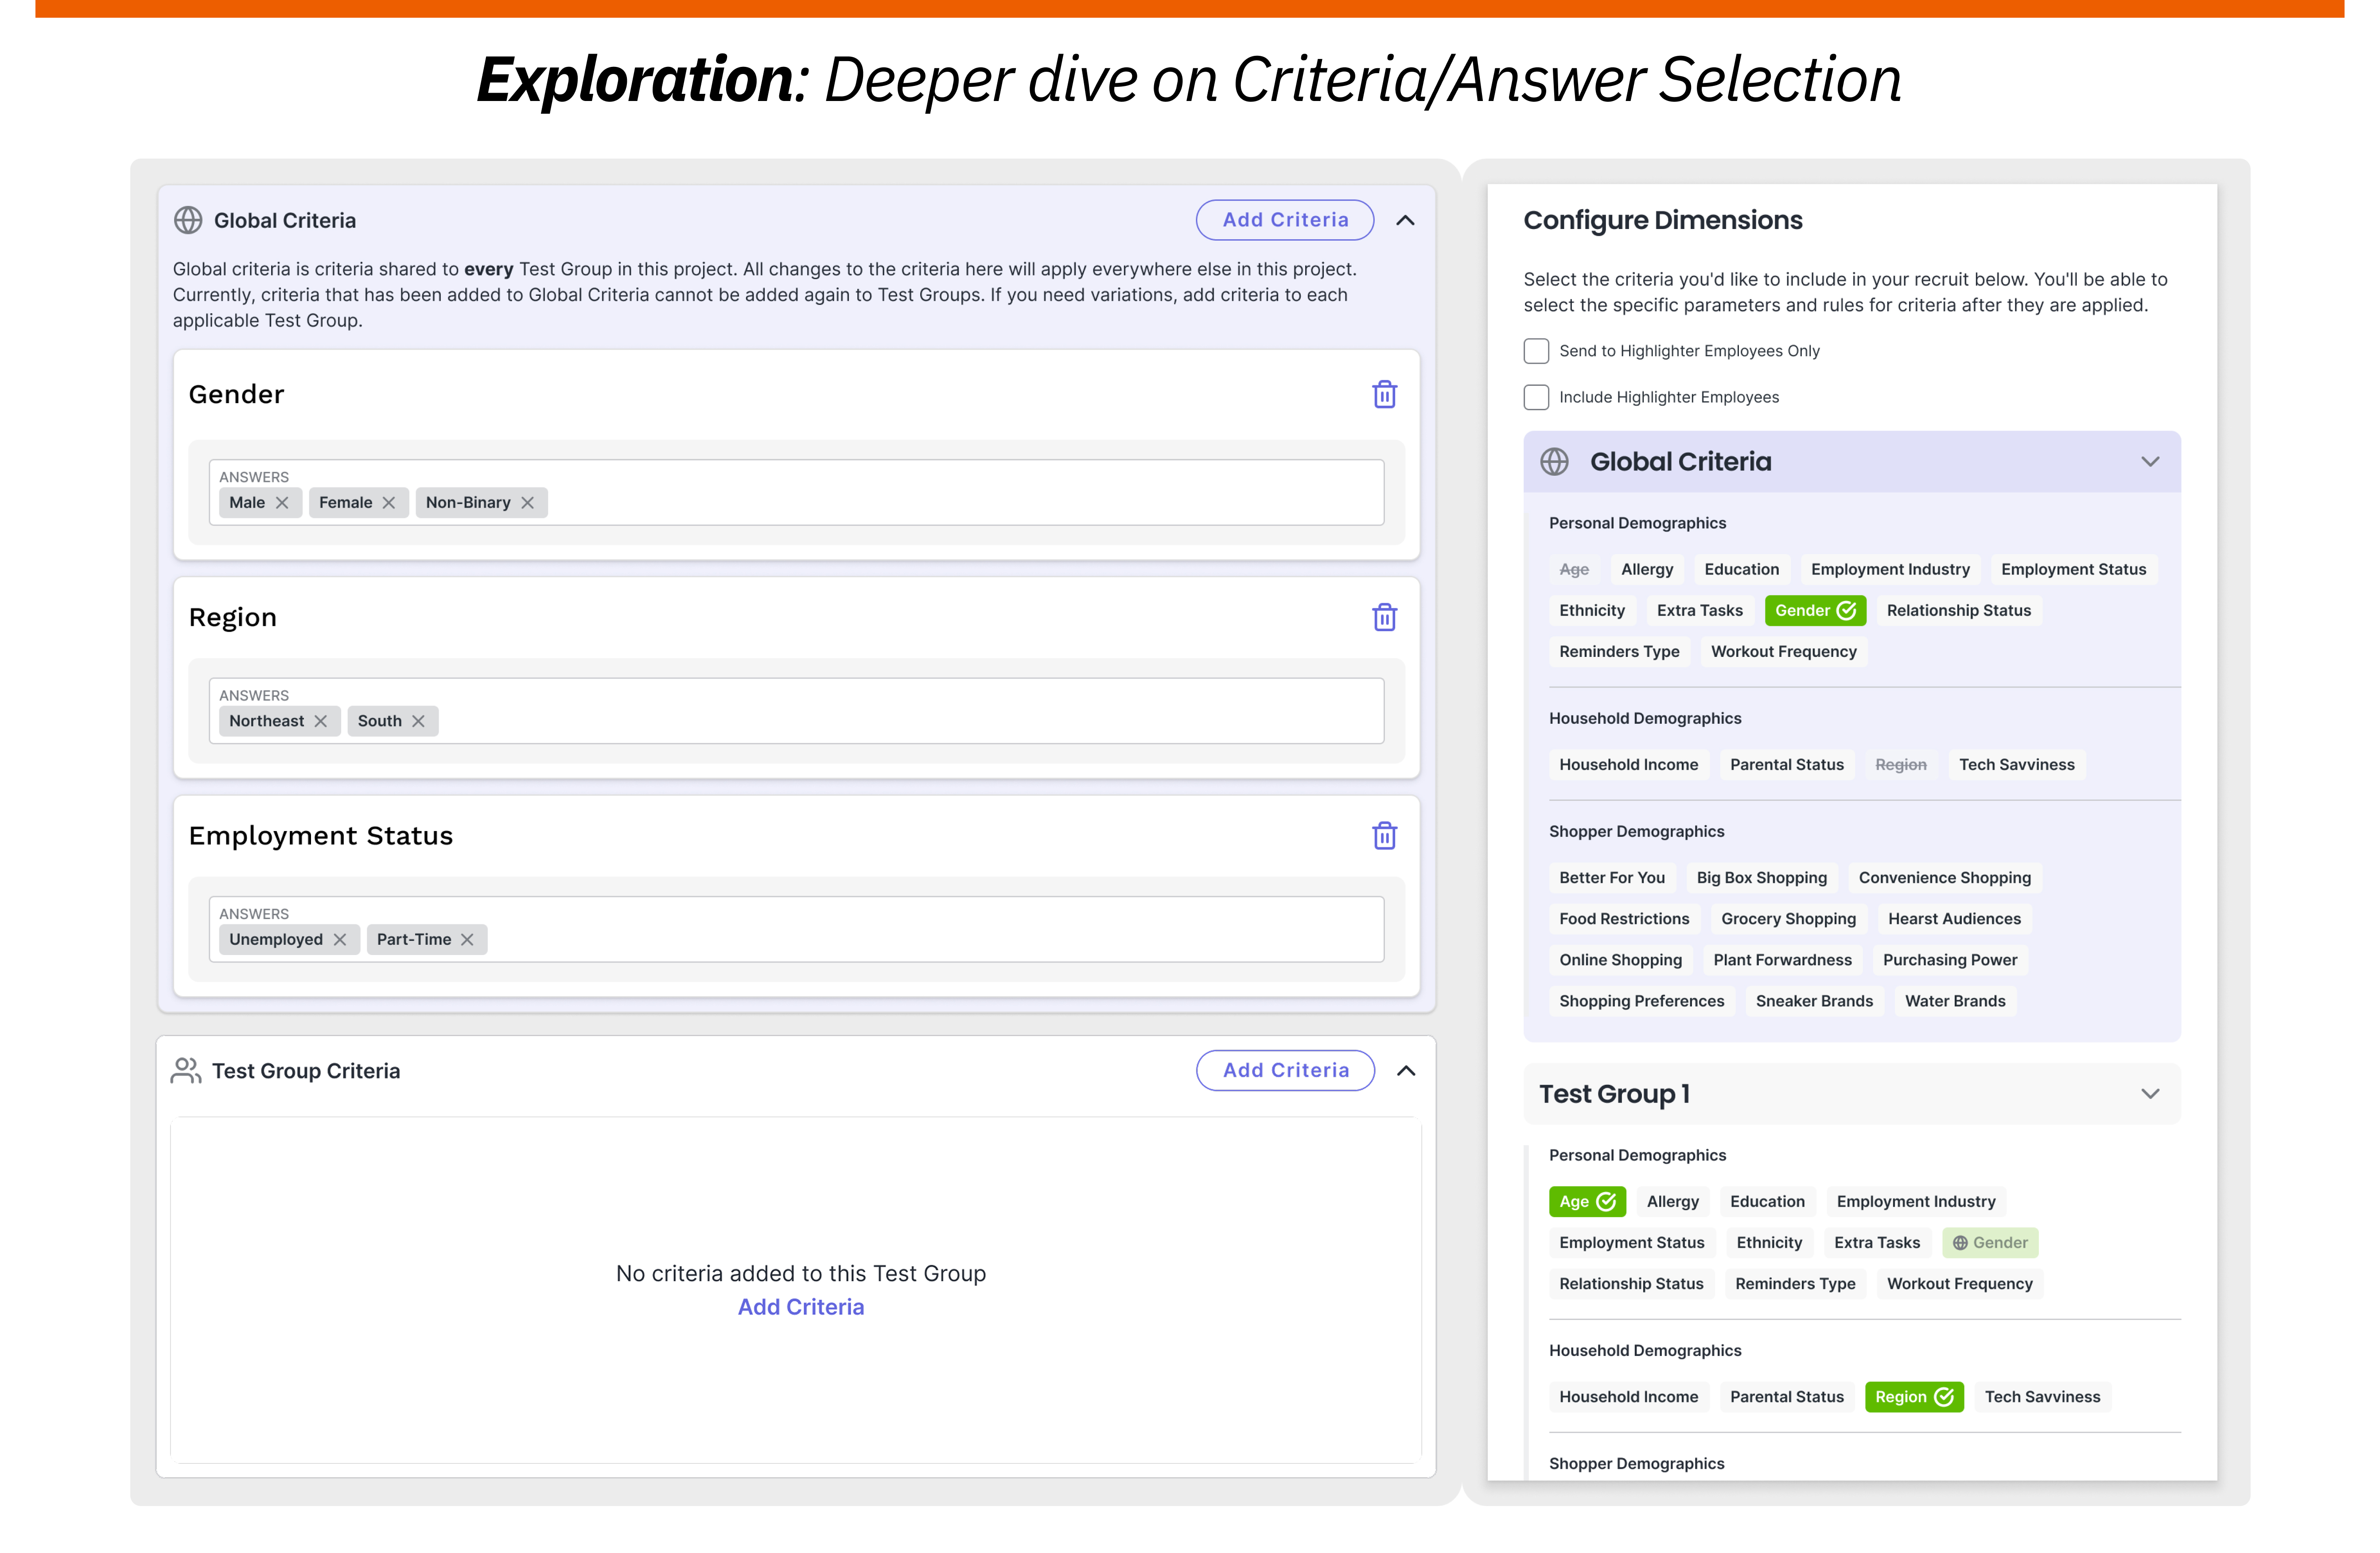The height and width of the screenshot is (1553, 2380).
Task: Check Include Highlighter Employees
Action: 1536,397
